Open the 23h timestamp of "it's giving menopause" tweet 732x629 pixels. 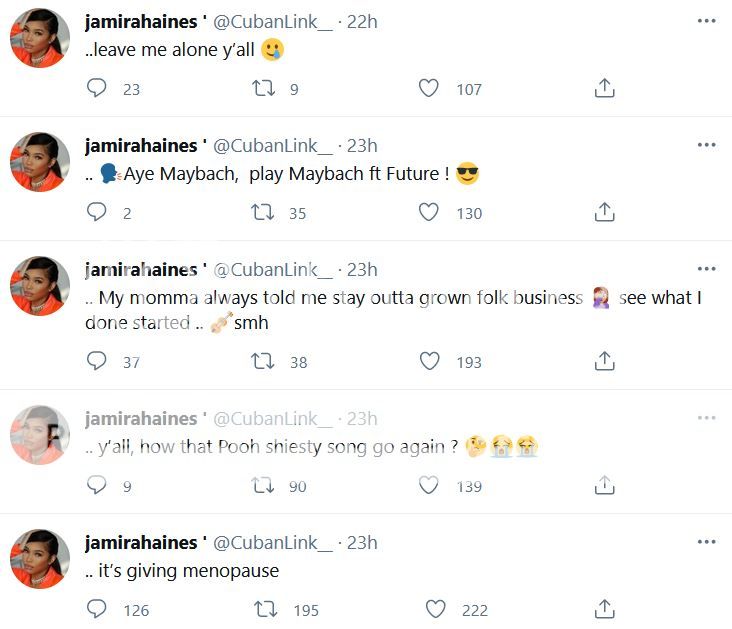click(x=362, y=542)
